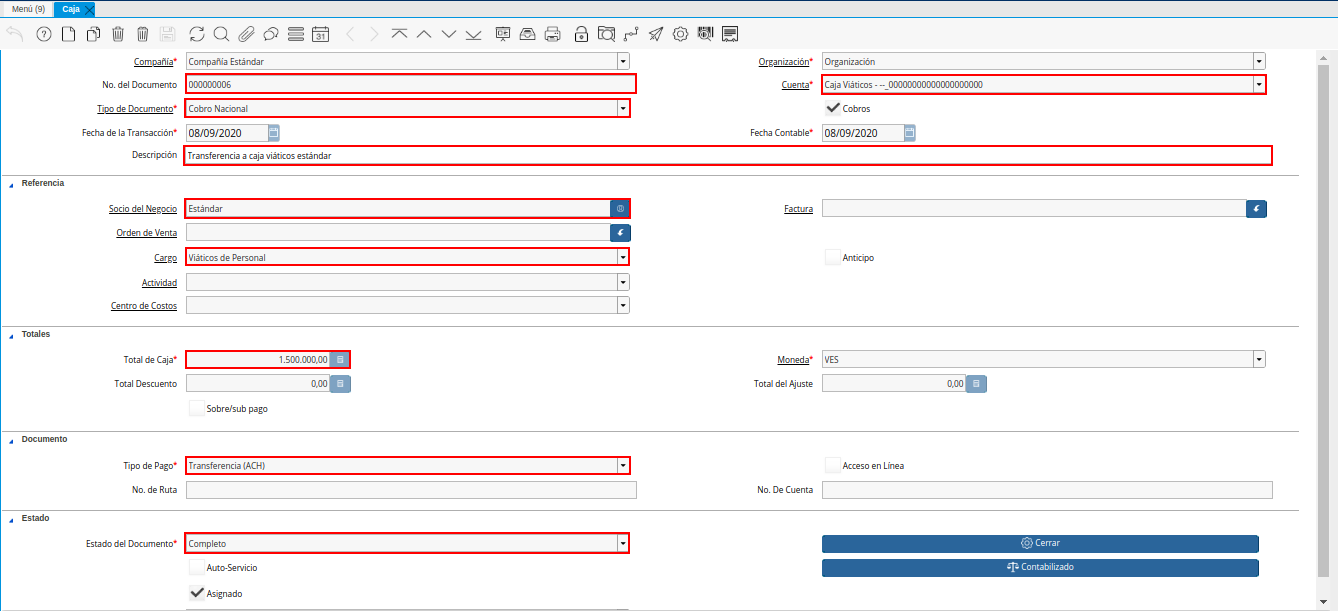Switch to the Menú (9) tab

(x=28, y=9)
